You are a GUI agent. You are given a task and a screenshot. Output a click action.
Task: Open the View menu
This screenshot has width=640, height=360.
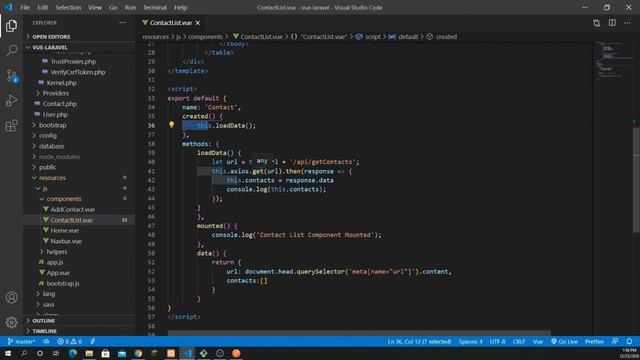95,7
